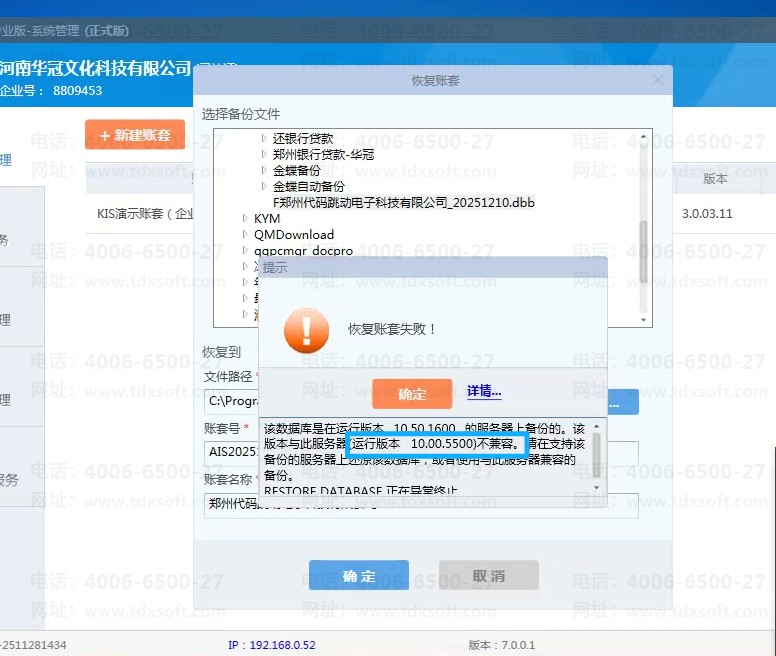Click the warning exclamation icon
The height and width of the screenshot is (656, 776).
[x=306, y=329]
